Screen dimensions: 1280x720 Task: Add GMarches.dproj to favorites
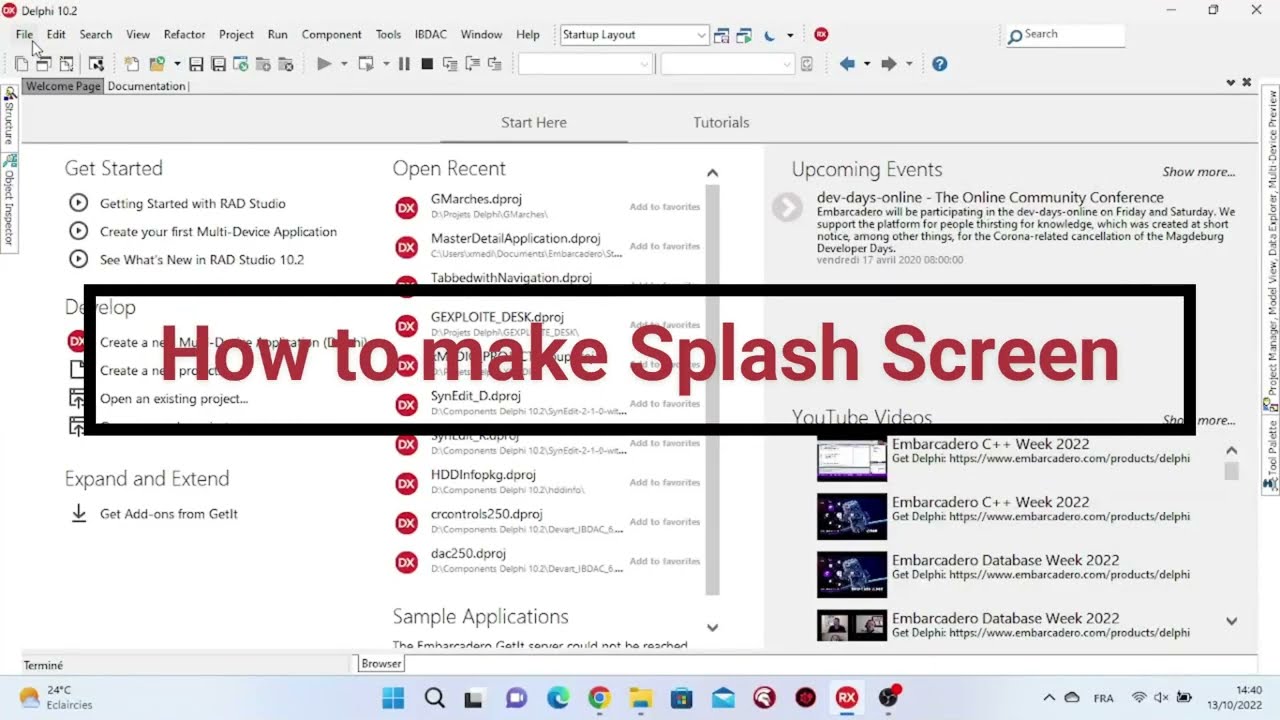(664, 207)
